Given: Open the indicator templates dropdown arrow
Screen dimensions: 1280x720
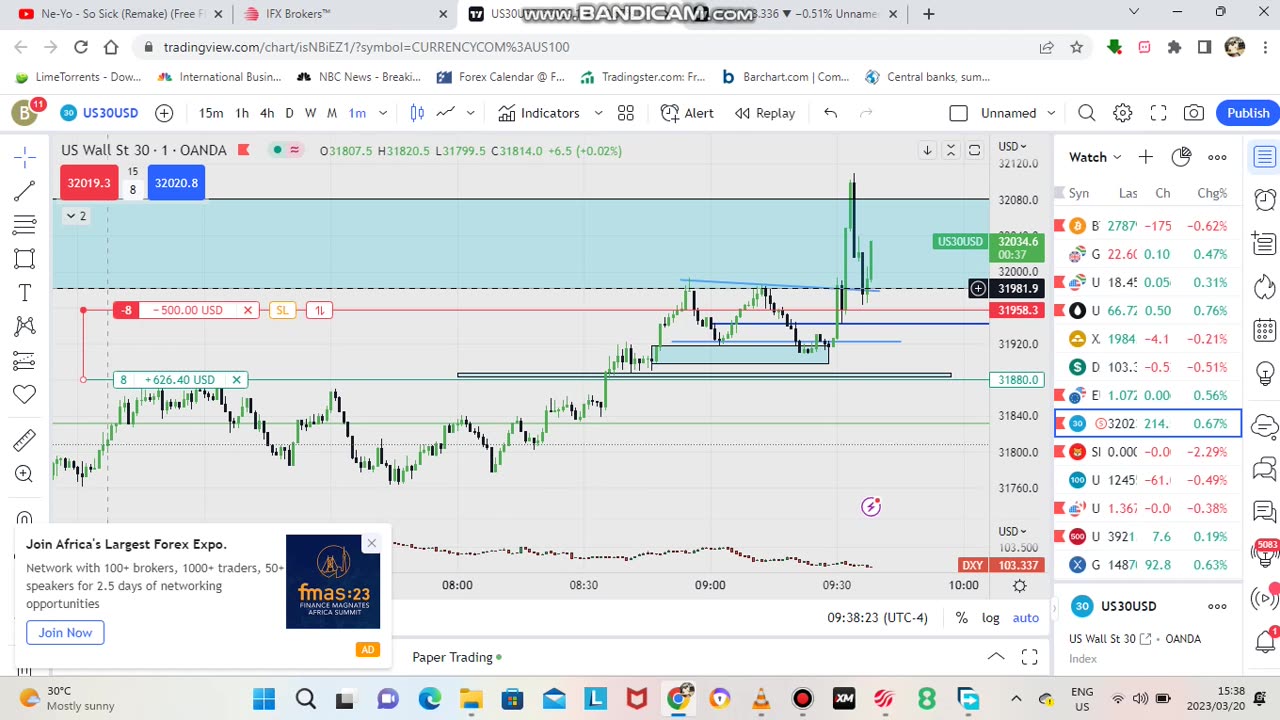Looking at the screenshot, I should click(598, 113).
